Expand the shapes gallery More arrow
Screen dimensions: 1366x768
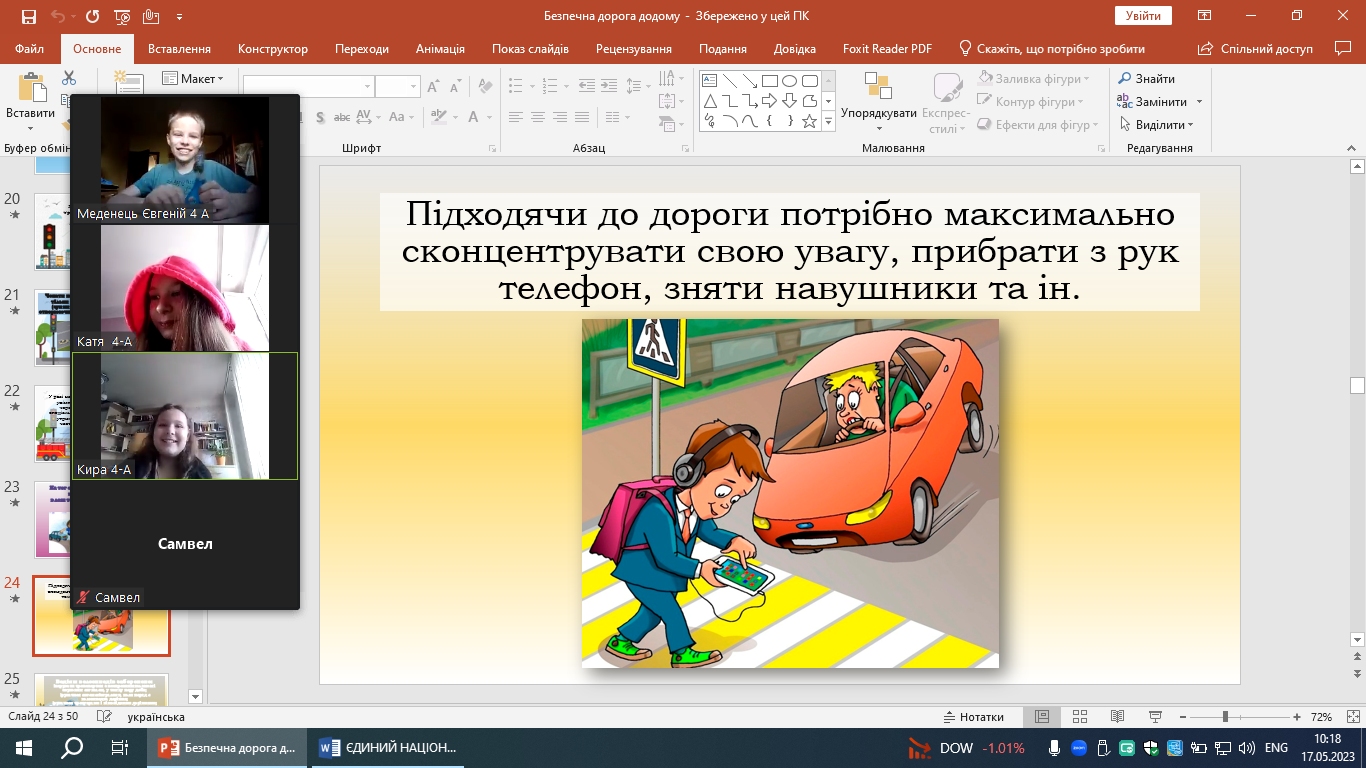[828, 121]
